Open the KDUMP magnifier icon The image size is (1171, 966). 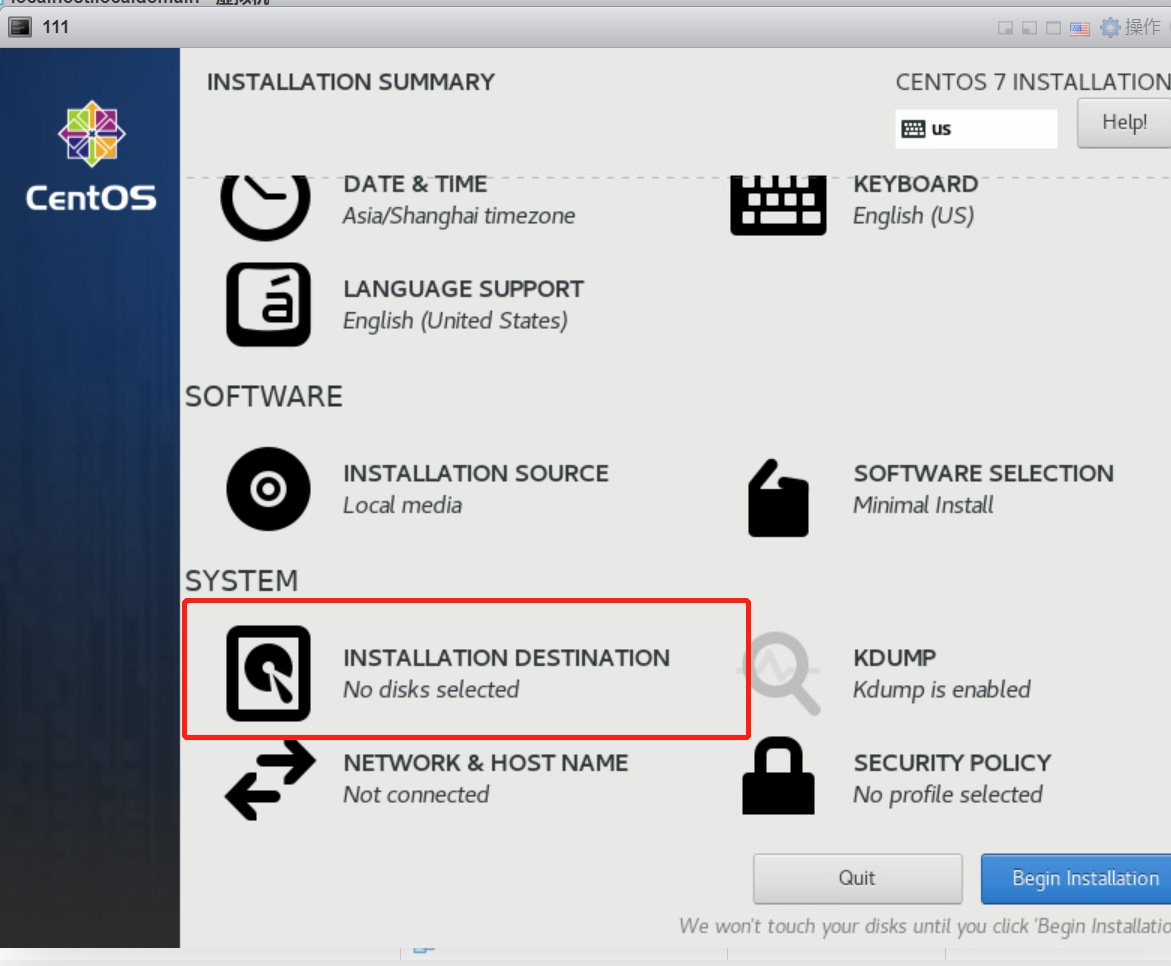(x=780, y=673)
